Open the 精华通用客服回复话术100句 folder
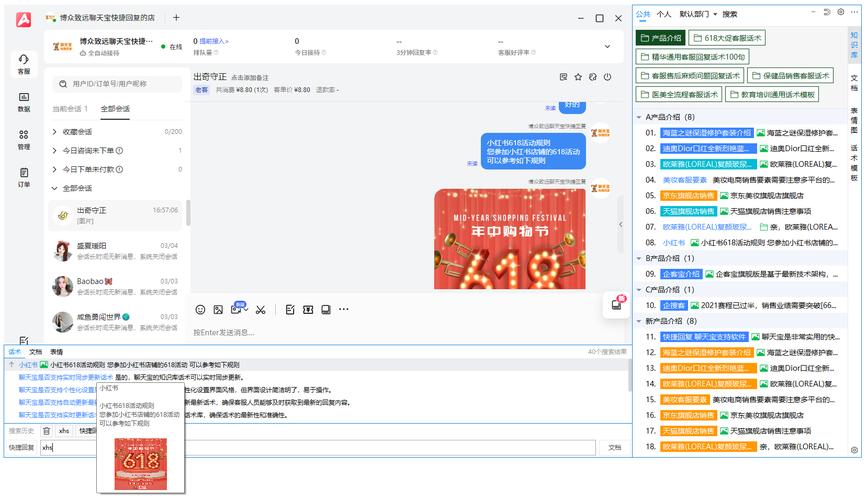 pos(693,57)
